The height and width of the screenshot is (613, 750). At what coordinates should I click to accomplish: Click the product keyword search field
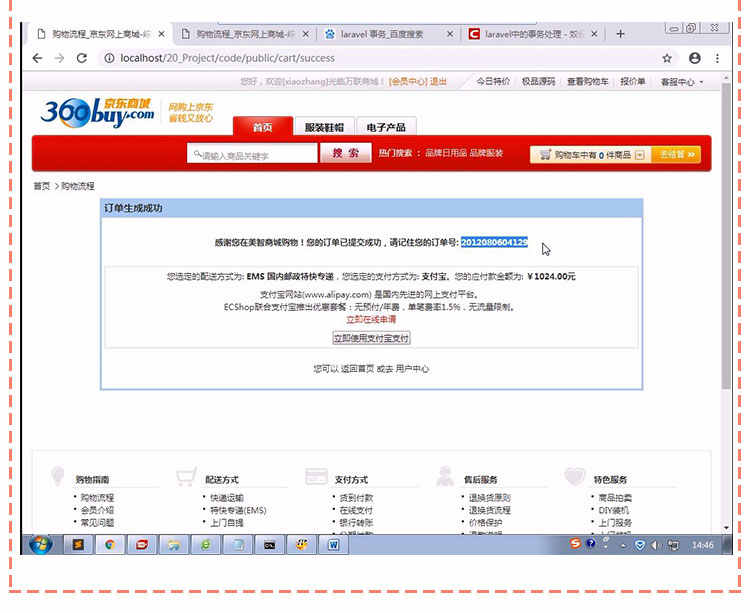[x=252, y=154]
